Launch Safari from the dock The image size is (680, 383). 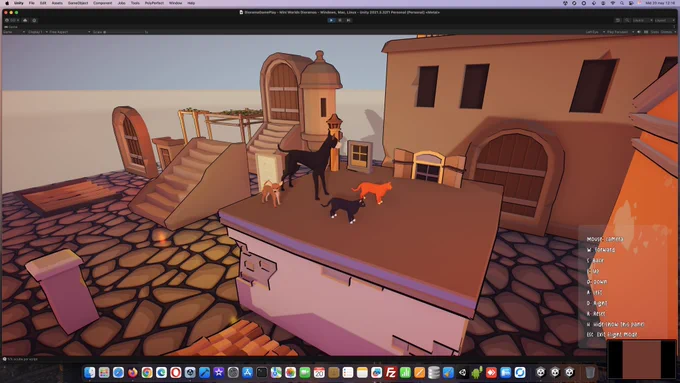pyautogui.click(x=118, y=372)
